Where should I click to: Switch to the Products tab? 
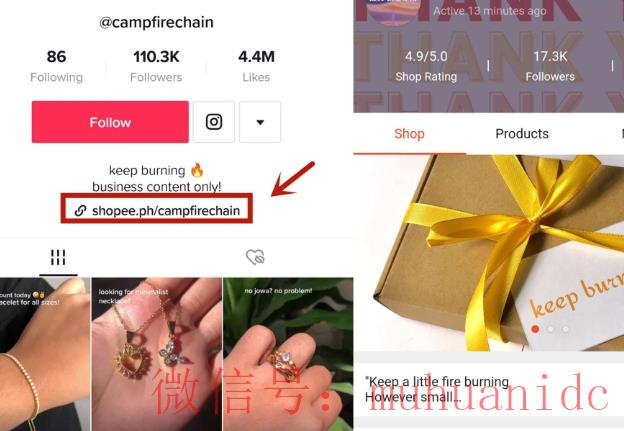click(522, 134)
